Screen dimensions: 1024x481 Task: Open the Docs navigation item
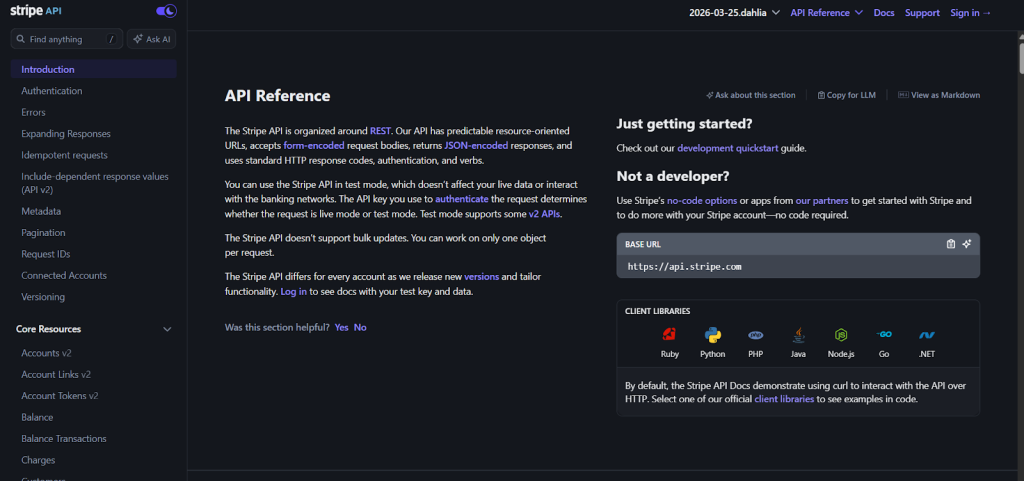click(x=883, y=13)
